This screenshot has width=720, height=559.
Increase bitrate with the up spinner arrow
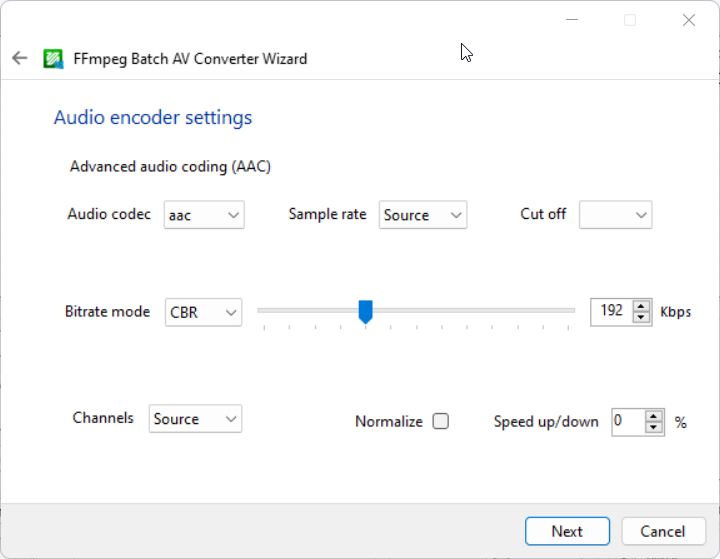(x=641, y=306)
